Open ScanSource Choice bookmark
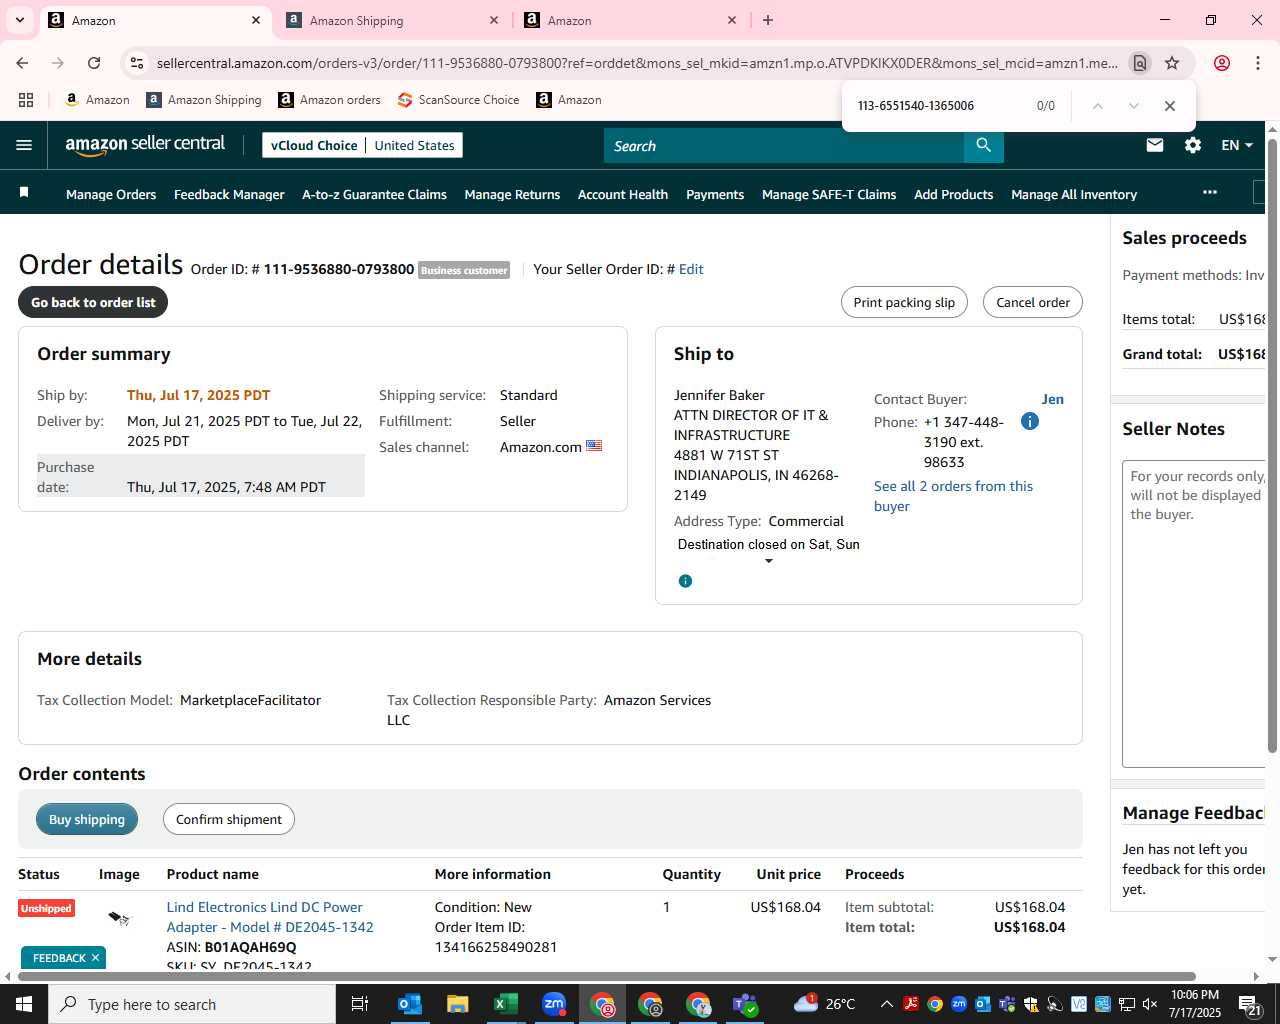Image resolution: width=1280 pixels, height=1024 pixels. click(458, 100)
